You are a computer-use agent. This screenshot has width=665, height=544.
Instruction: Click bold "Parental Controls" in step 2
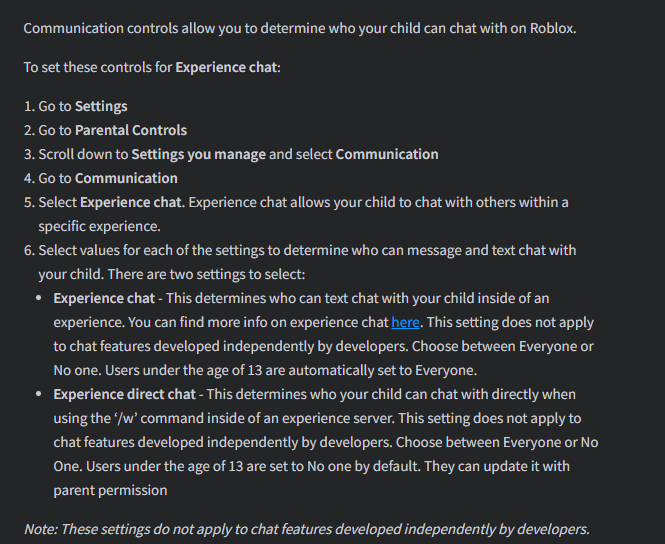coord(131,130)
